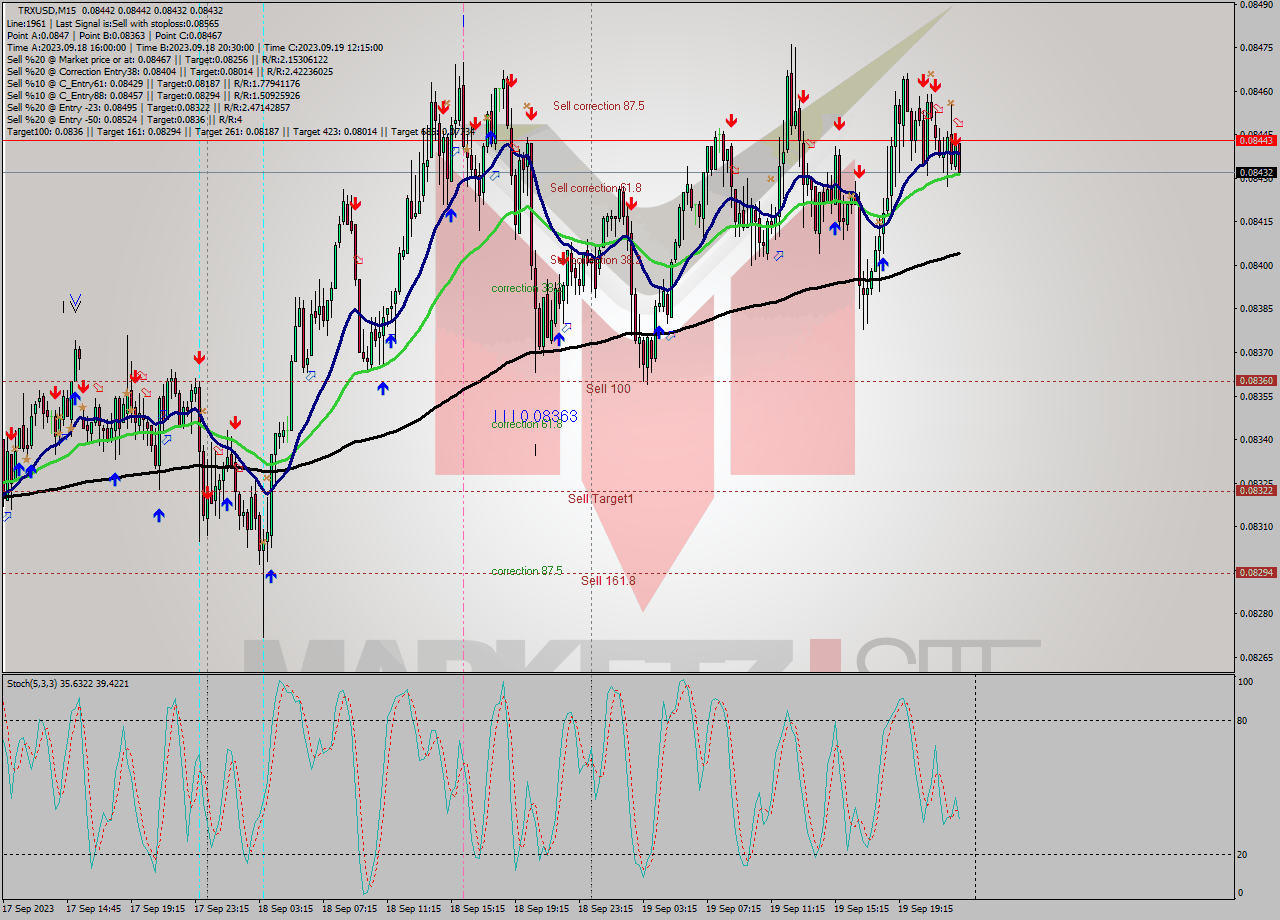Click the 'Target100: 0.0836' targets line
The width and height of the screenshot is (1280, 920).
click(x=240, y=131)
